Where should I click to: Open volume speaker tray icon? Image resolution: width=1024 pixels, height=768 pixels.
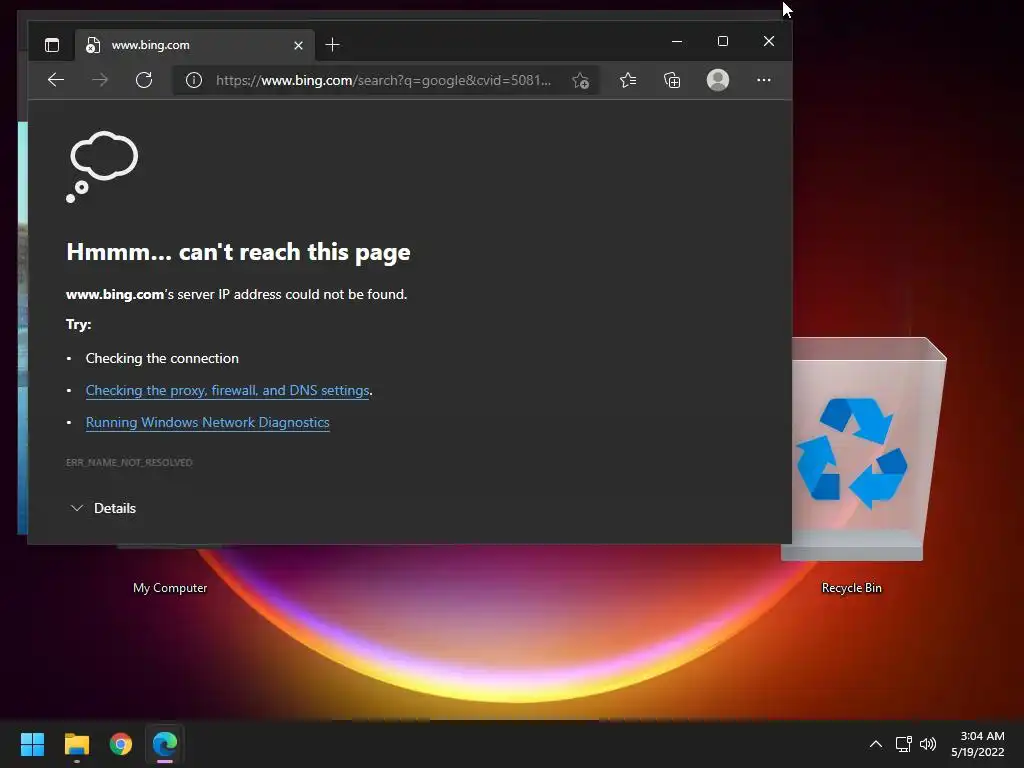click(928, 744)
